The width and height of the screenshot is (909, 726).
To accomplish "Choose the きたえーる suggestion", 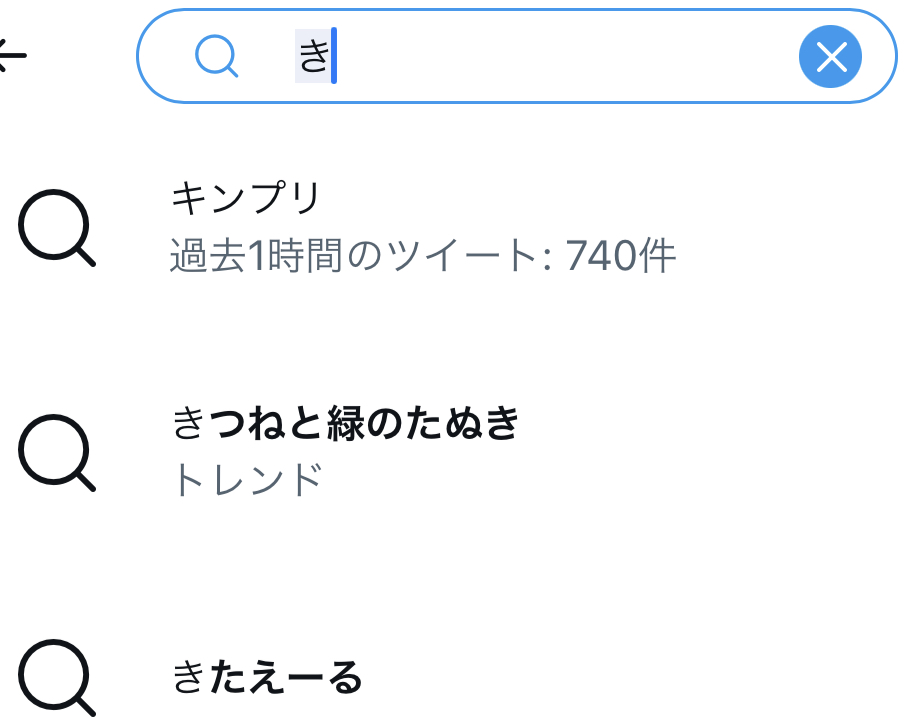I will coord(266,678).
